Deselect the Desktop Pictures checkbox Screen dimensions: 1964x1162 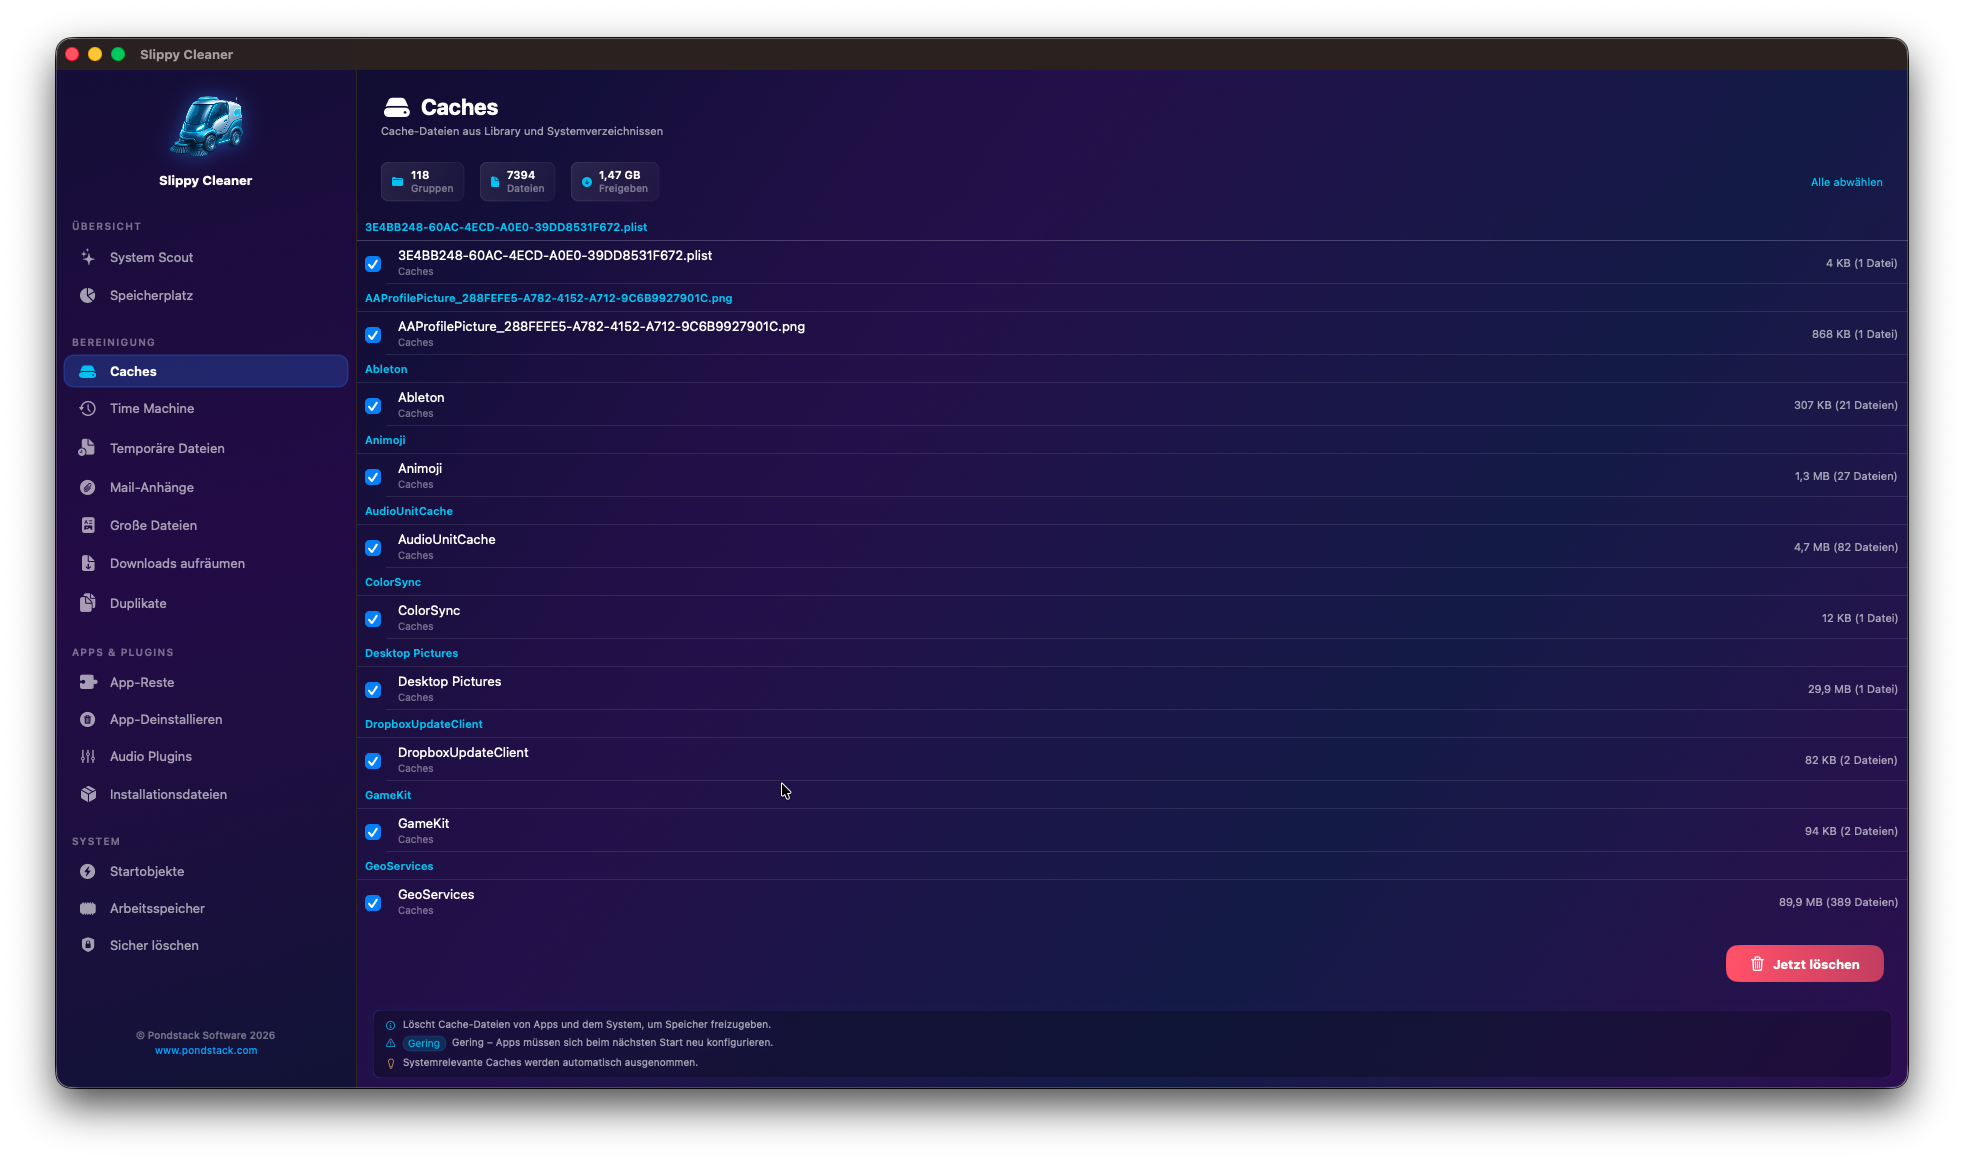[x=373, y=690]
